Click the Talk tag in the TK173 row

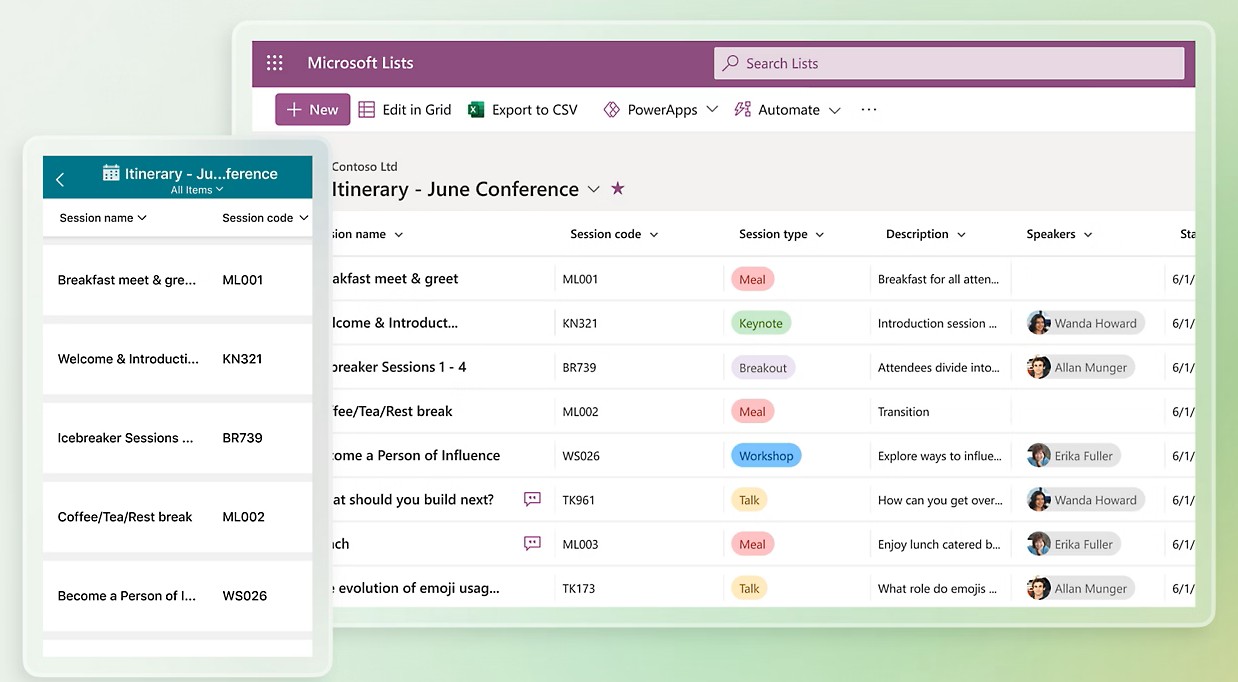click(749, 588)
